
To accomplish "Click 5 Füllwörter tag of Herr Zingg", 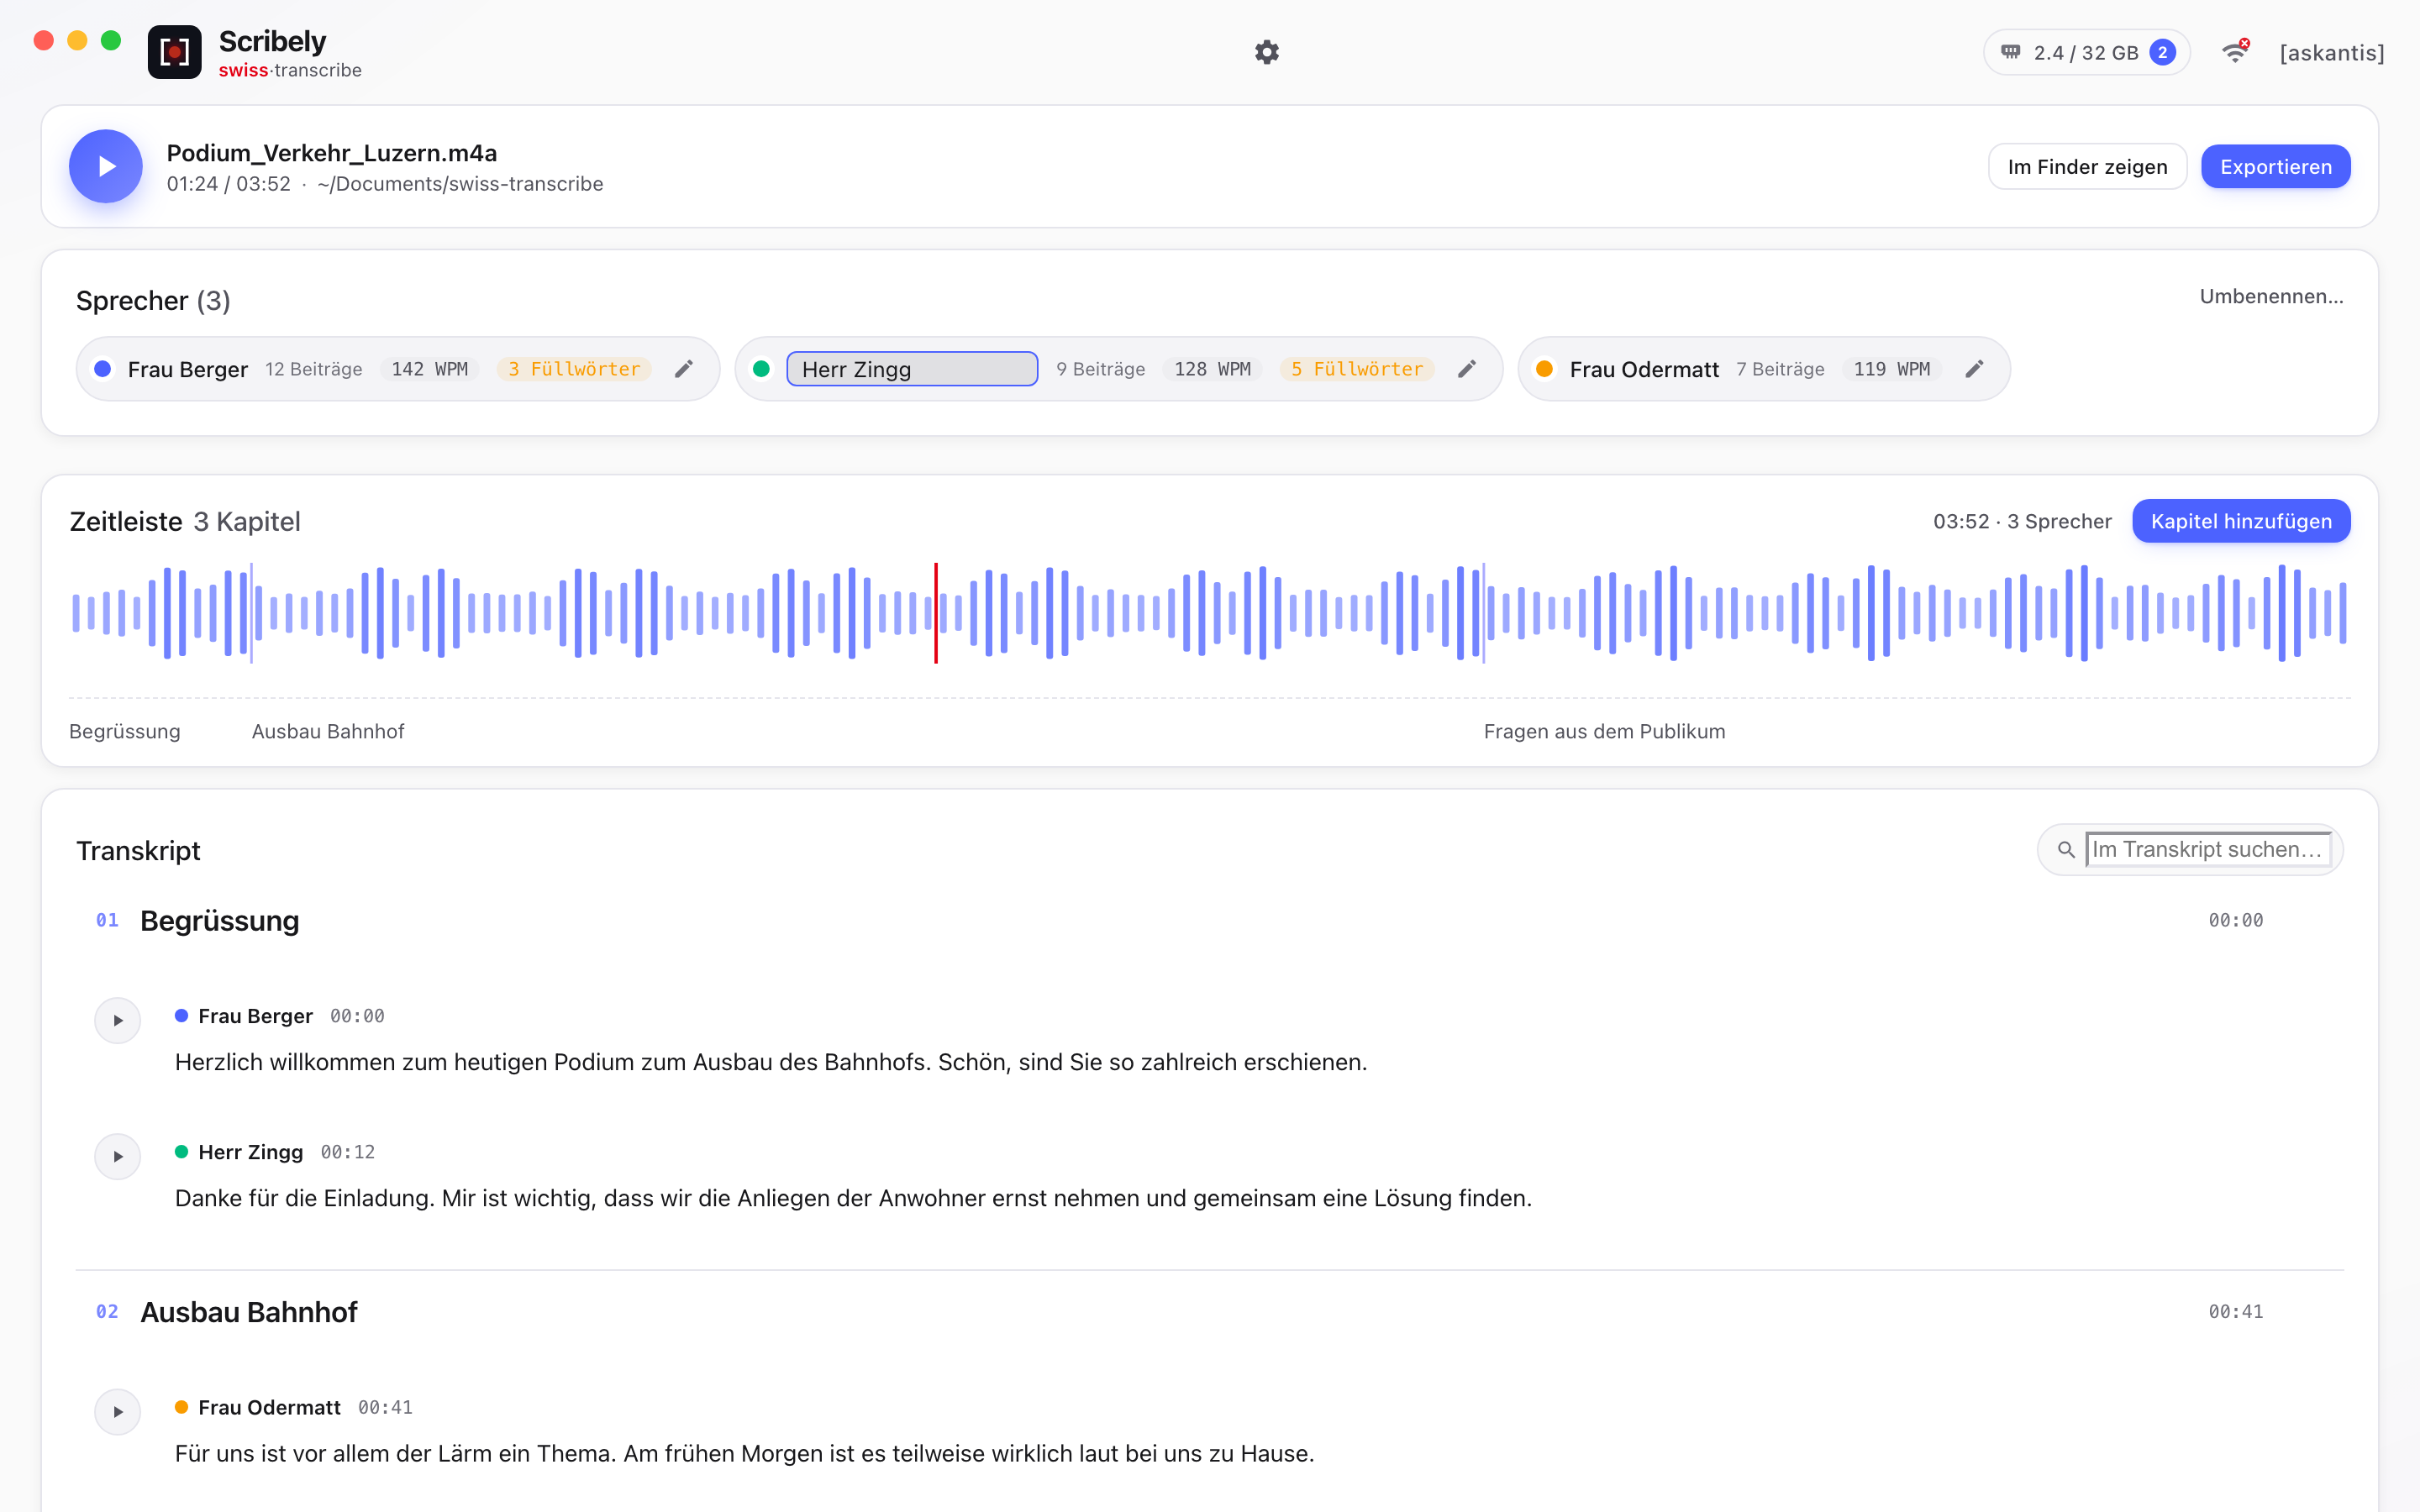I will click(1357, 369).
